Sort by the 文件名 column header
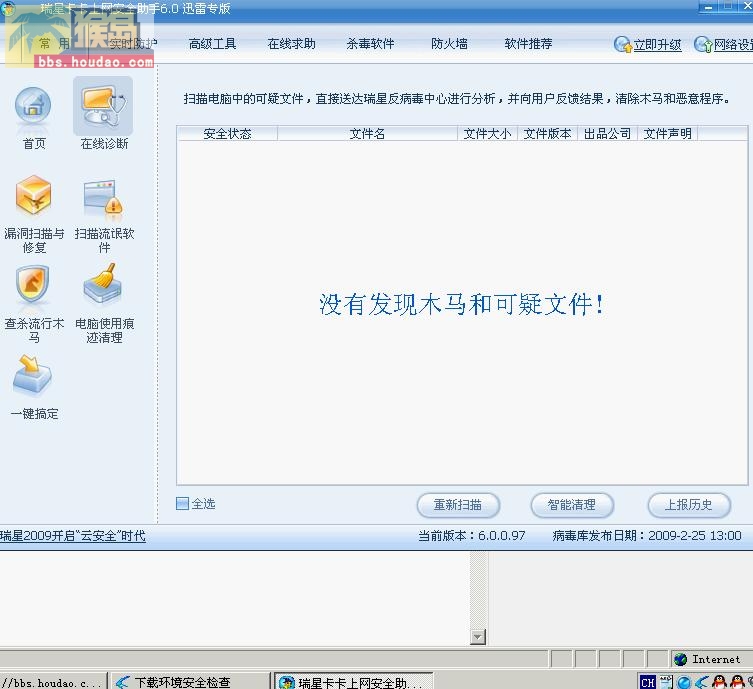This screenshot has width=753, height=689. click(367, 133)
